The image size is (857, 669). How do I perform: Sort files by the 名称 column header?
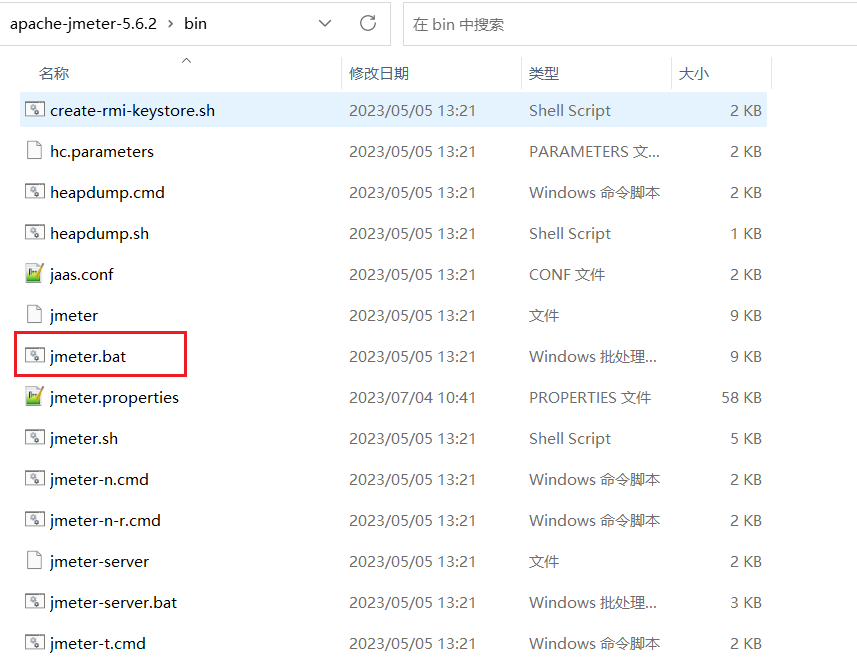54,73
